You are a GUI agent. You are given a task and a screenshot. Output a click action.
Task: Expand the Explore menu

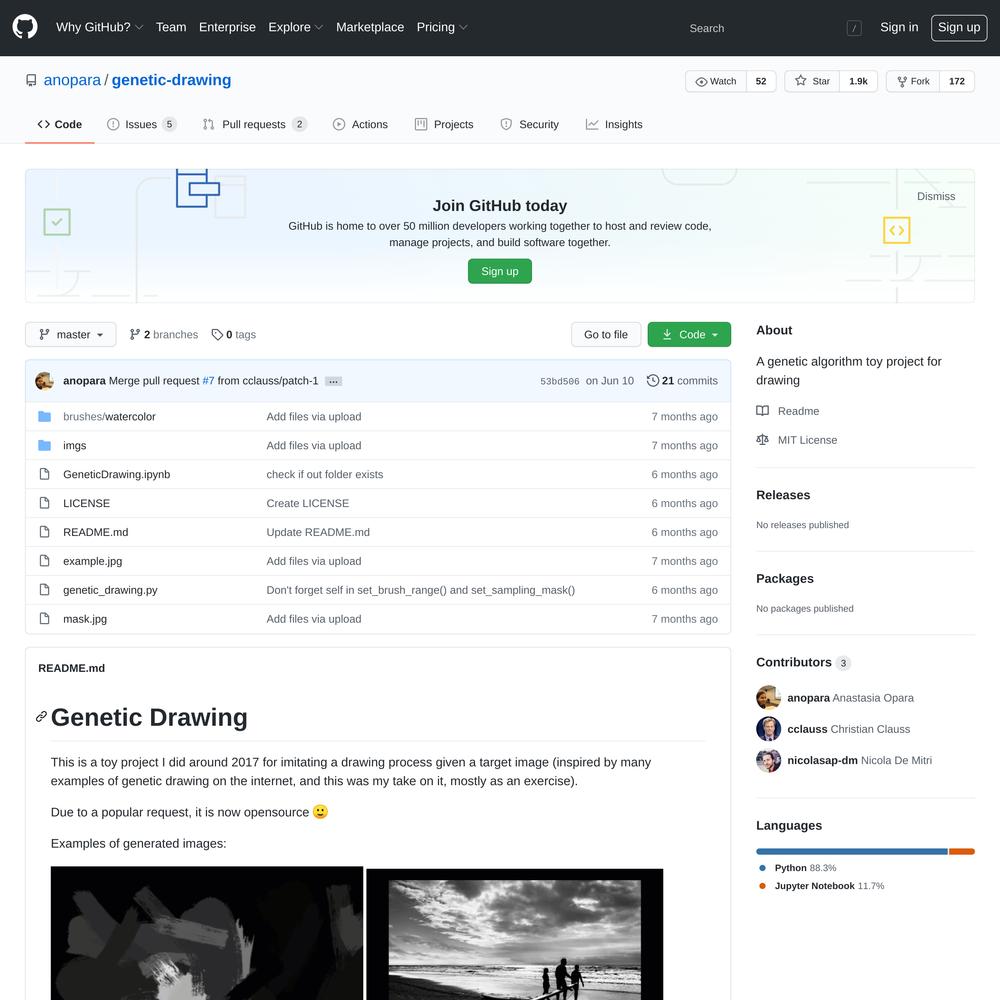coord(295,27)
